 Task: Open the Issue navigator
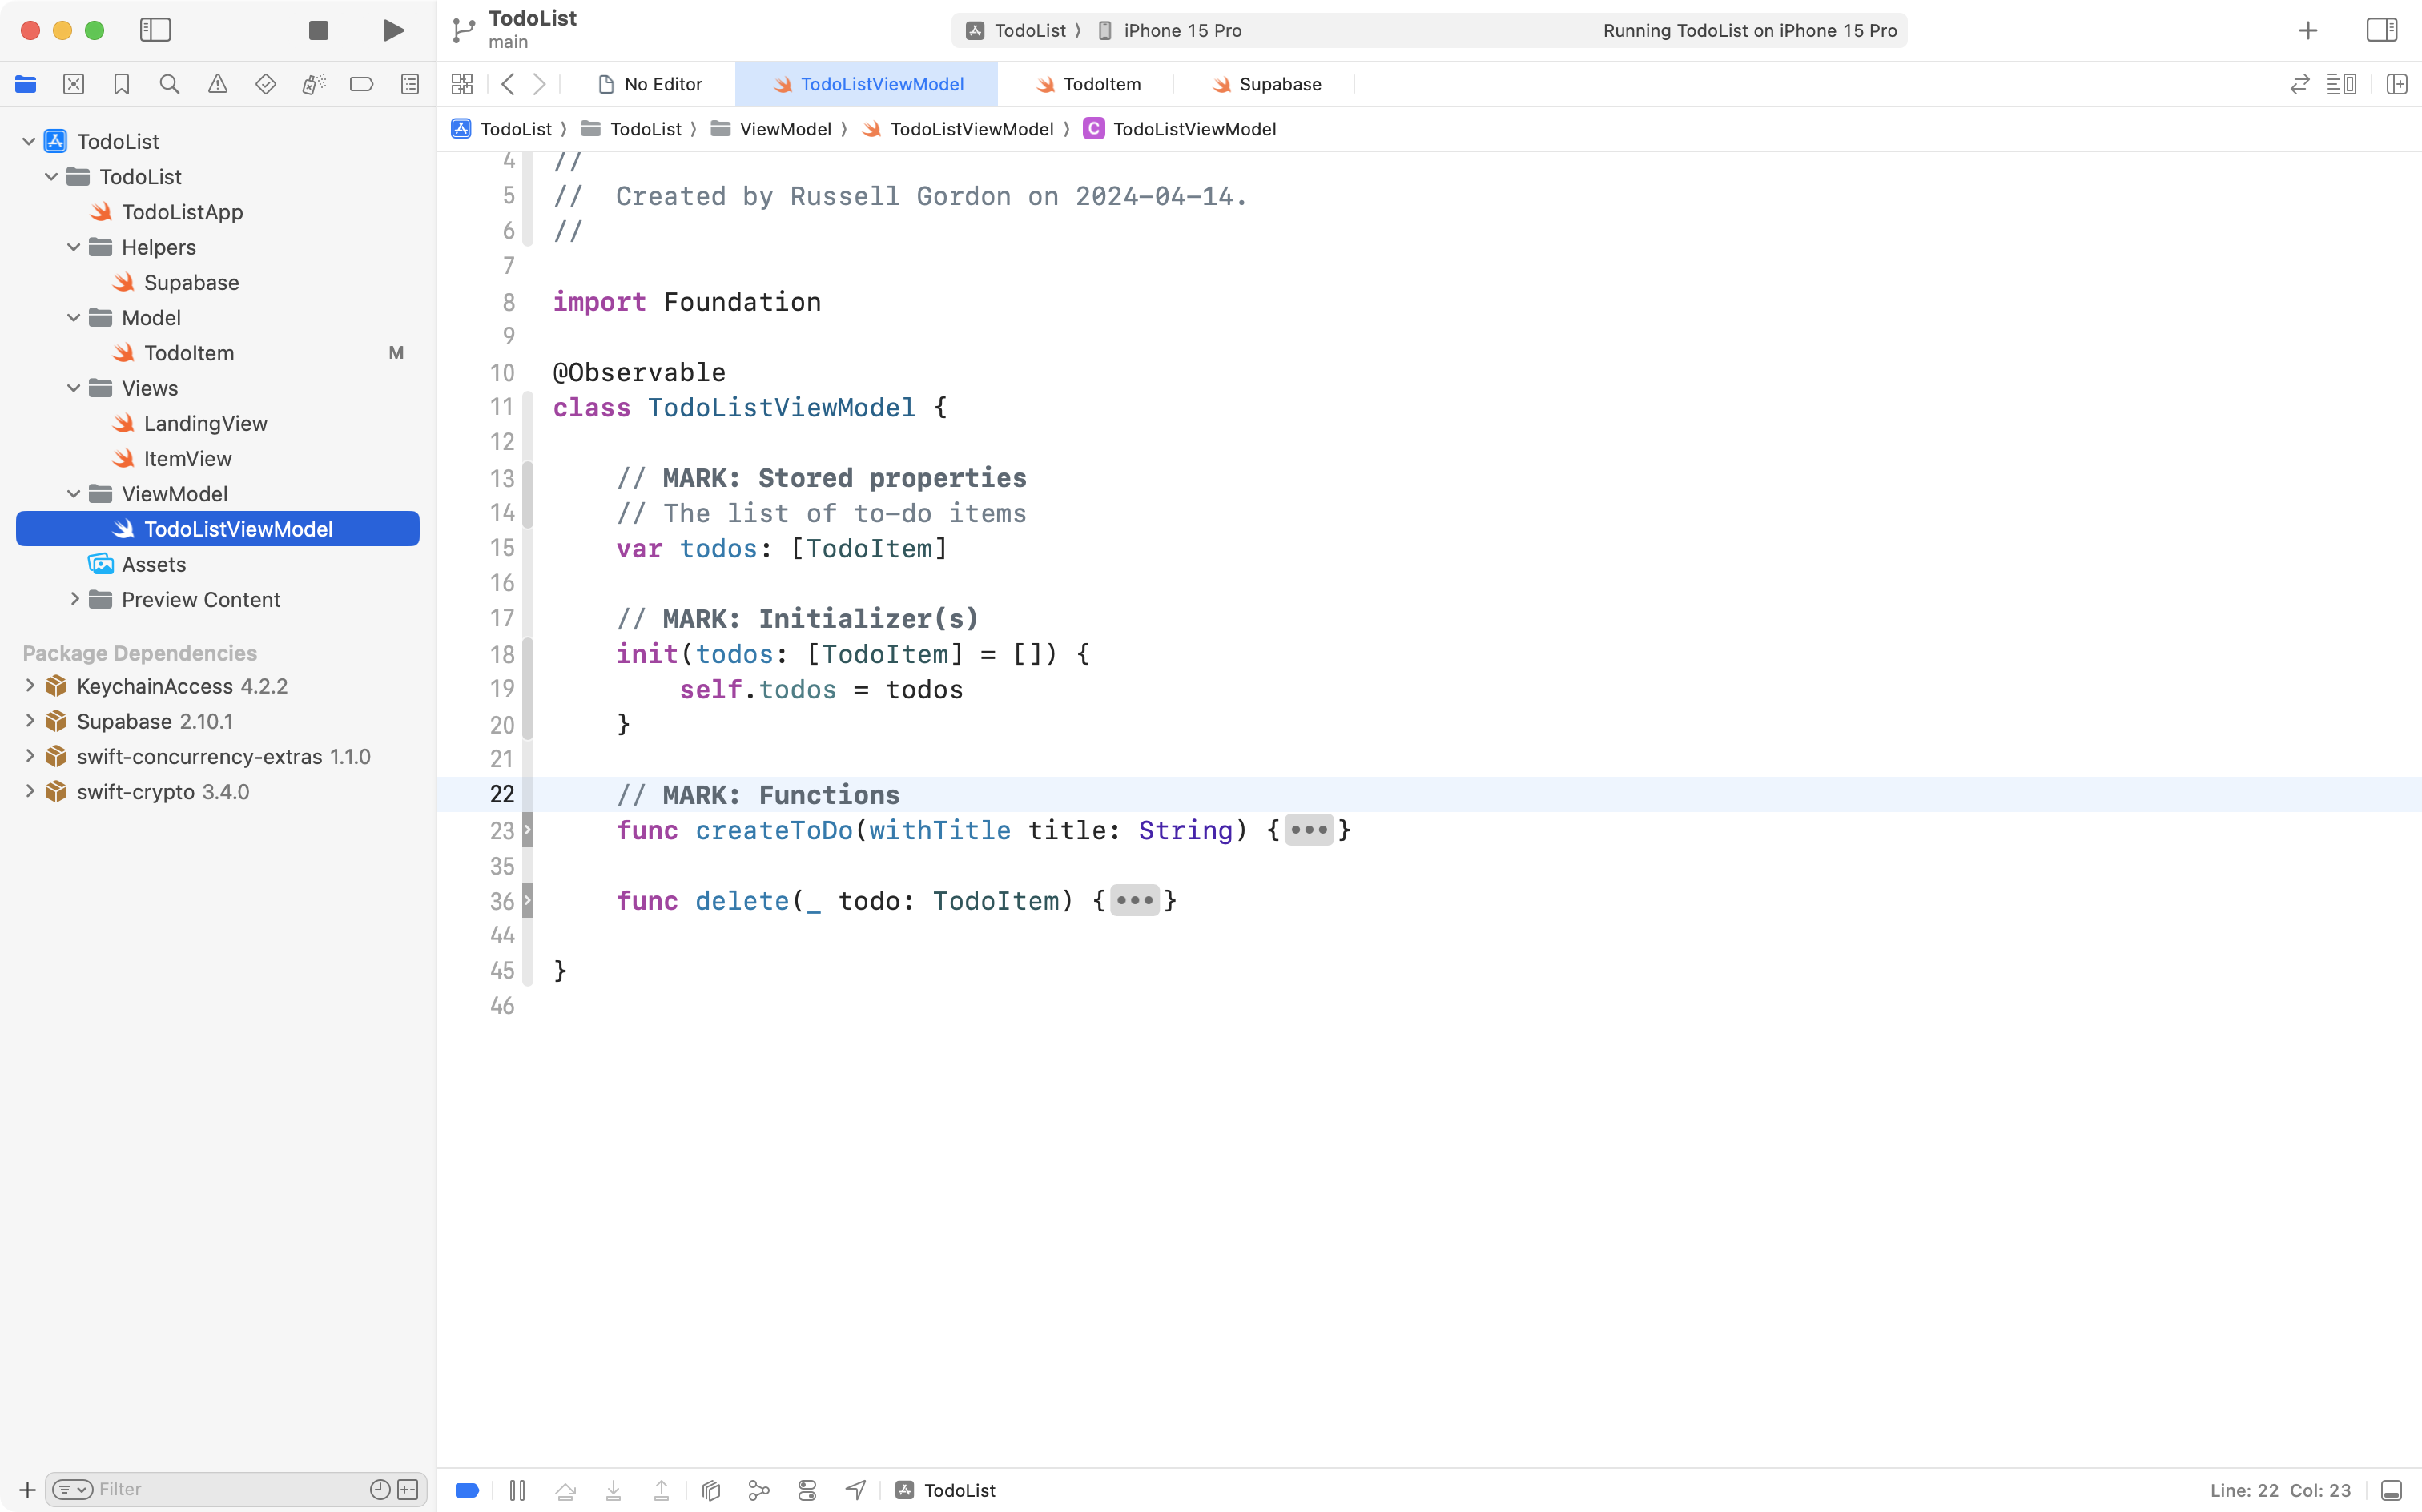(218, 84)
